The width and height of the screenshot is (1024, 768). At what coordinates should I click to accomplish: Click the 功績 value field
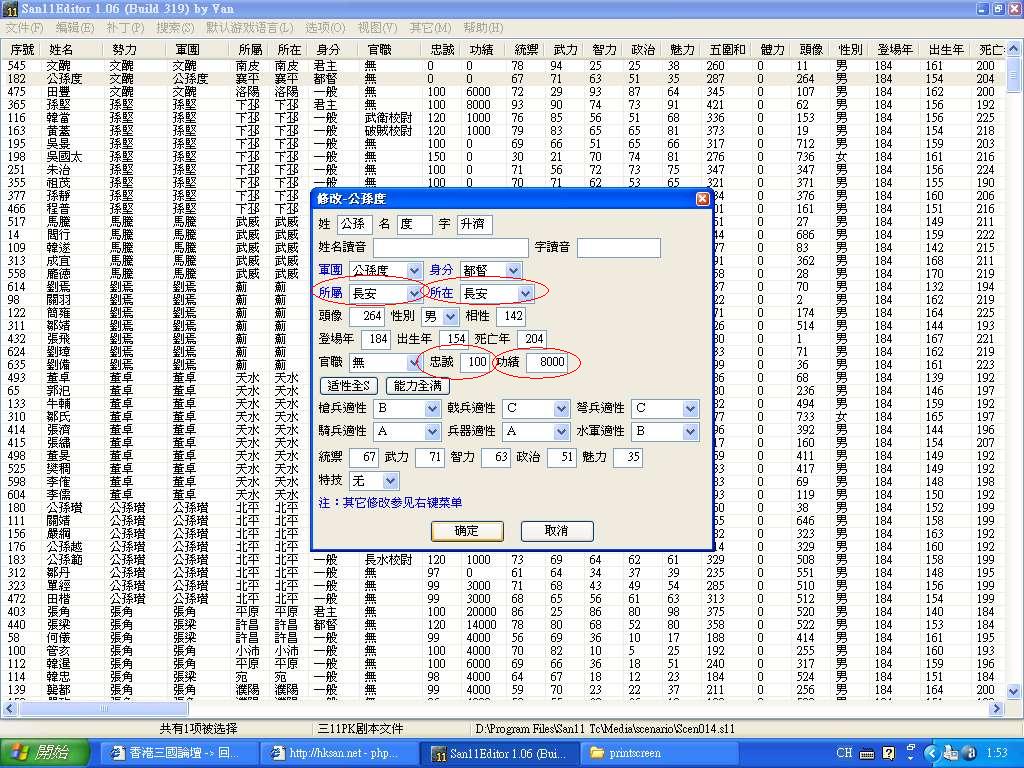[x=547, y=362]
